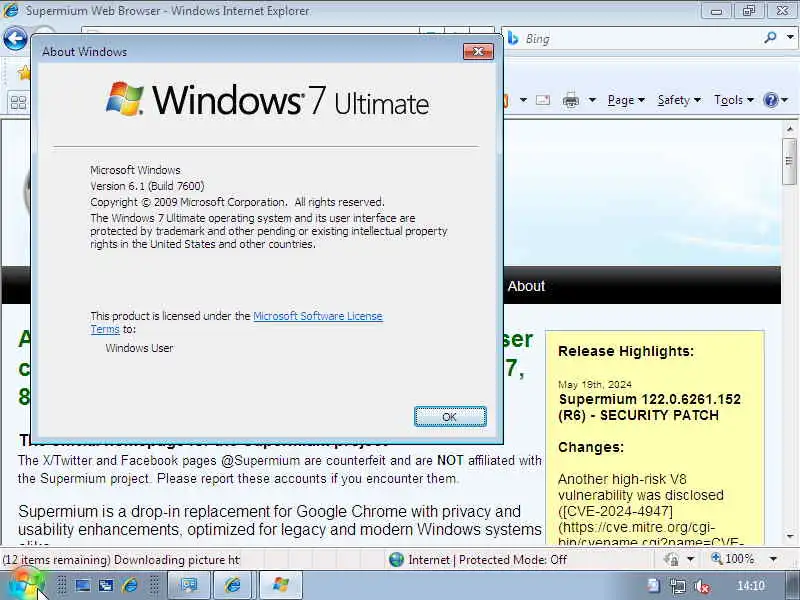Image resolution: width=800 pixels, height=600 pixels.
Task: Click the Print icon
Action: coord(570,101)
